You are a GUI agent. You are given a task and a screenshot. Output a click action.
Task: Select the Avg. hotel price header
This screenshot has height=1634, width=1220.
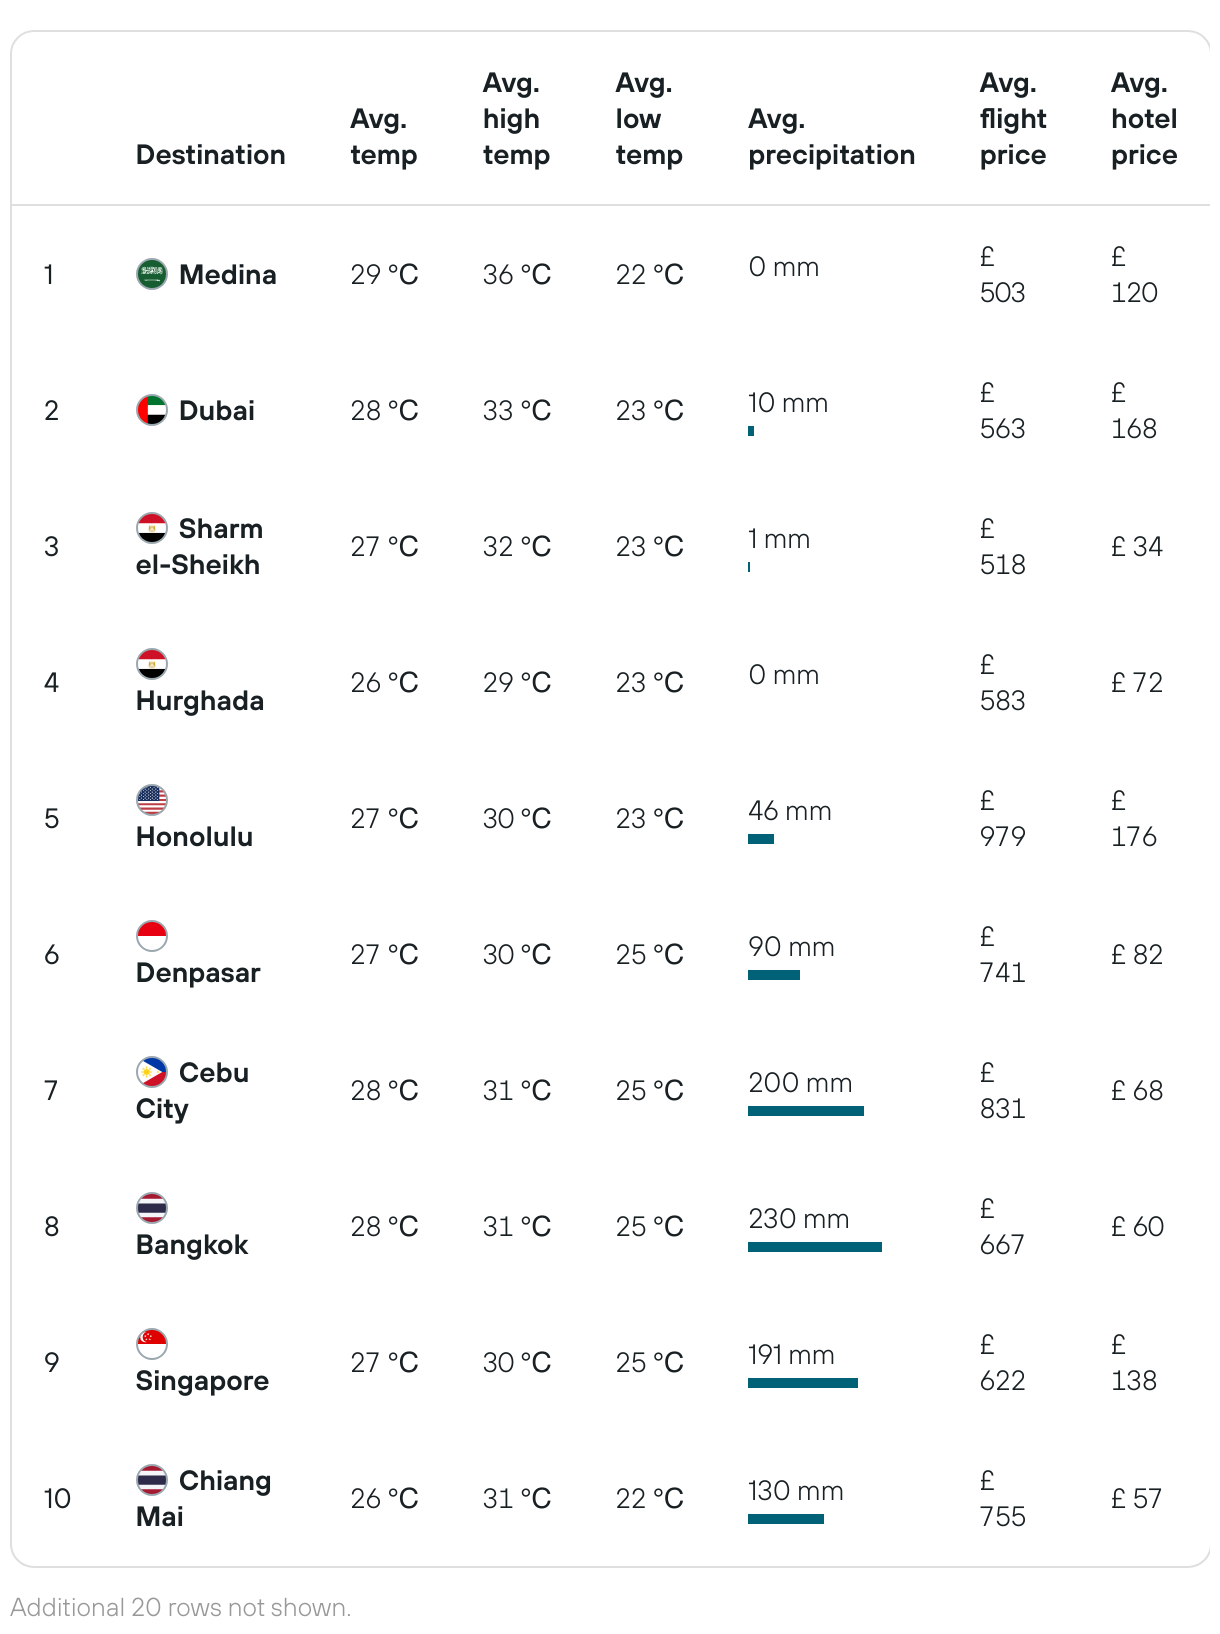(1144, 119)
